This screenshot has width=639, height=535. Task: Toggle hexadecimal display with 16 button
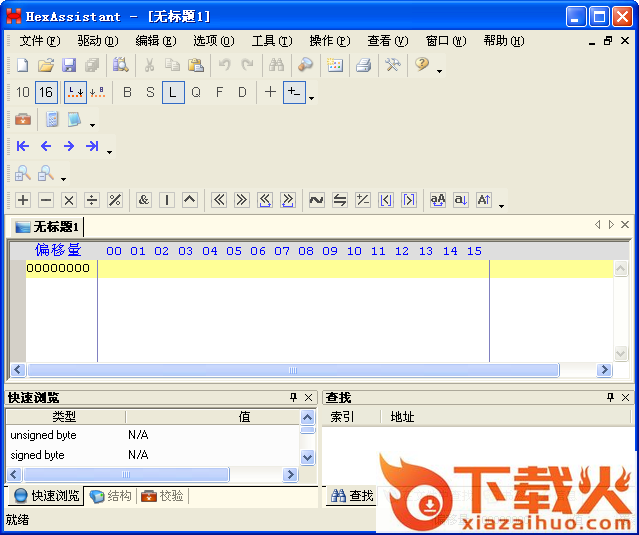tap(46, 92)
